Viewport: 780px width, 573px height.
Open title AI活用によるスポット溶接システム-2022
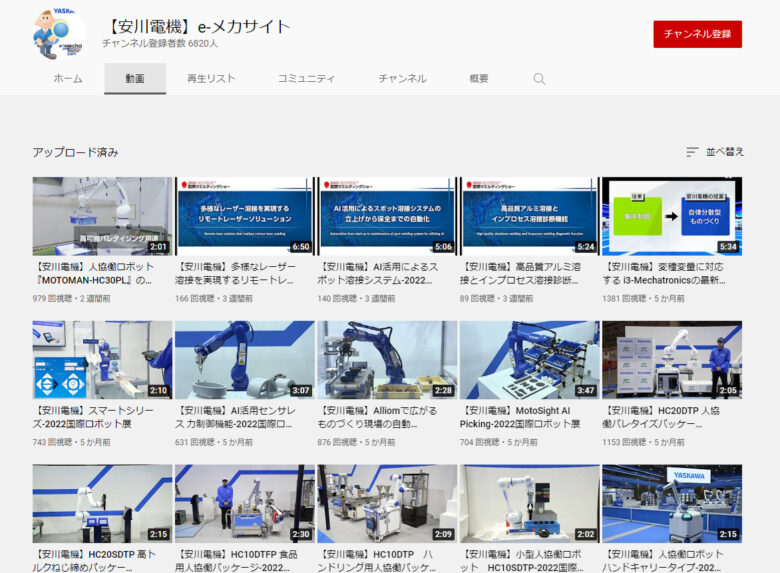[378, 274]
